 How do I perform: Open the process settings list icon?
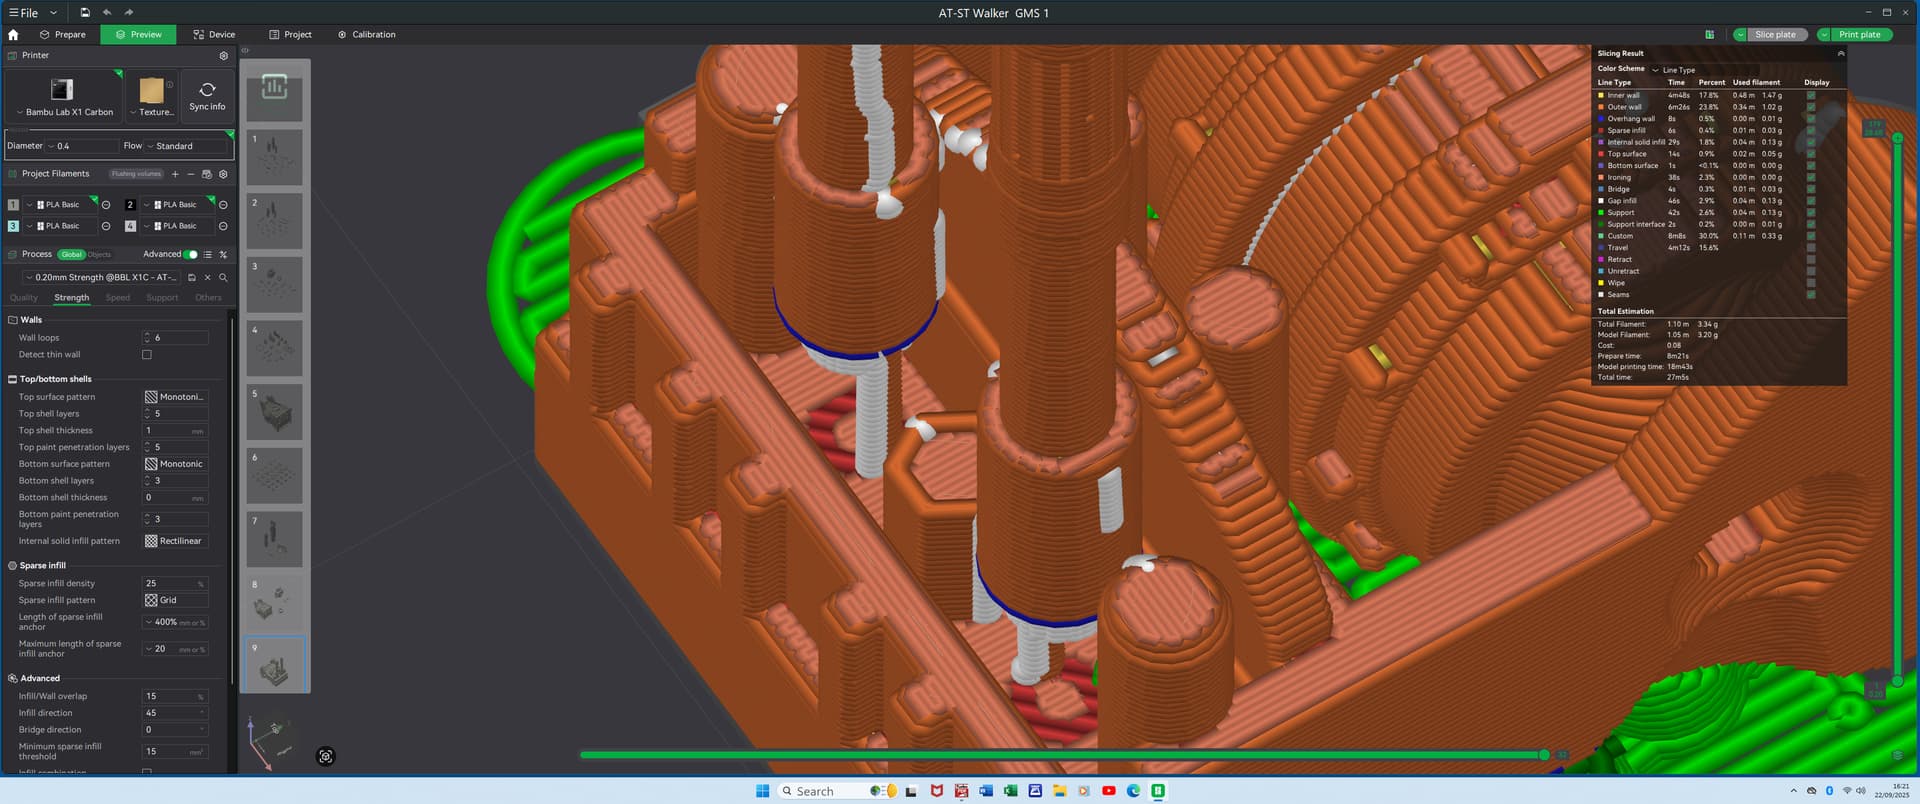pyautogui.click(x=208, y=255)
